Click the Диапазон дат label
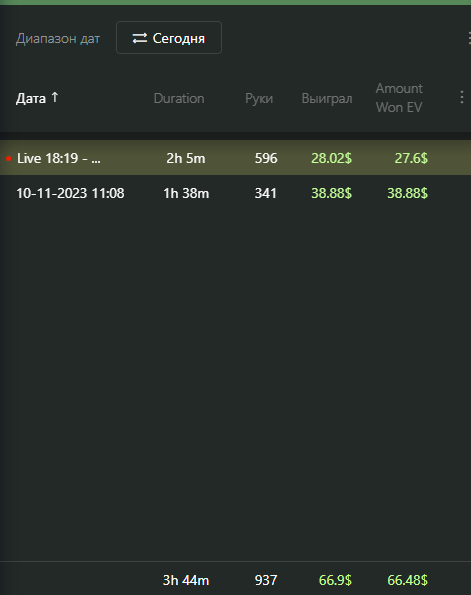This screenshot has width=471, height=595. [58, 38]
